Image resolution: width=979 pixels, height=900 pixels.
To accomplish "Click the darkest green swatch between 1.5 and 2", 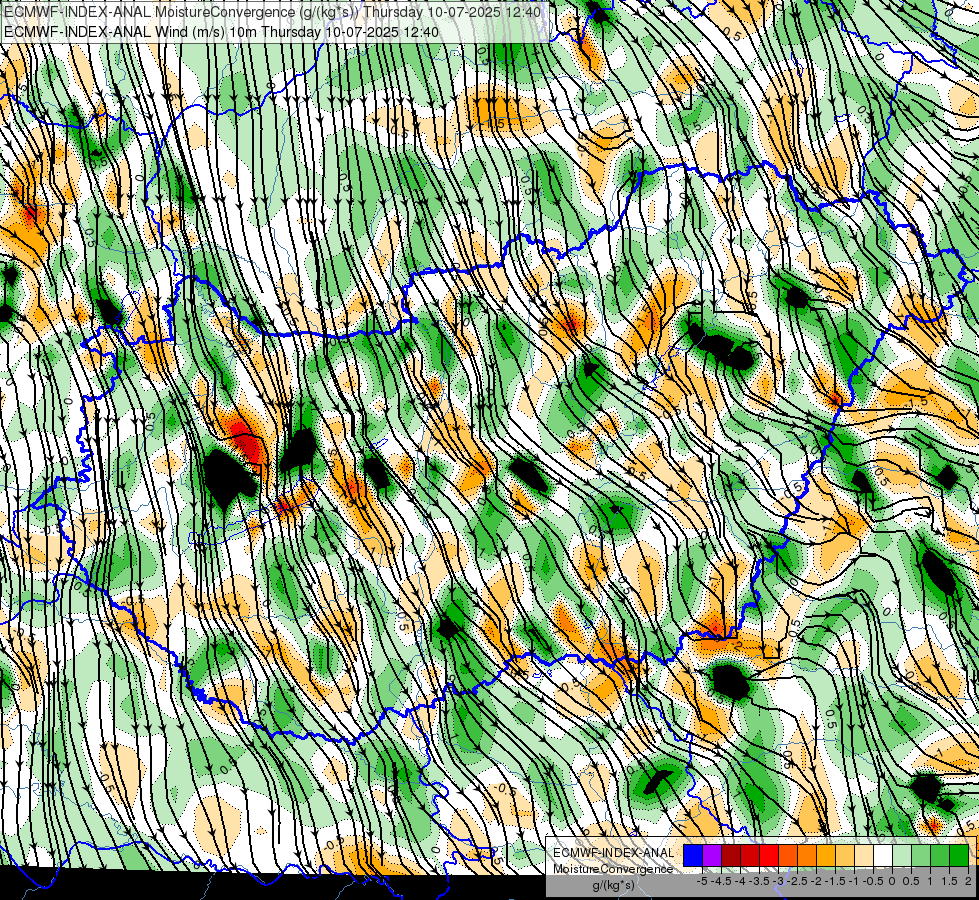I will pyautogui.click(x=959, y=855).
